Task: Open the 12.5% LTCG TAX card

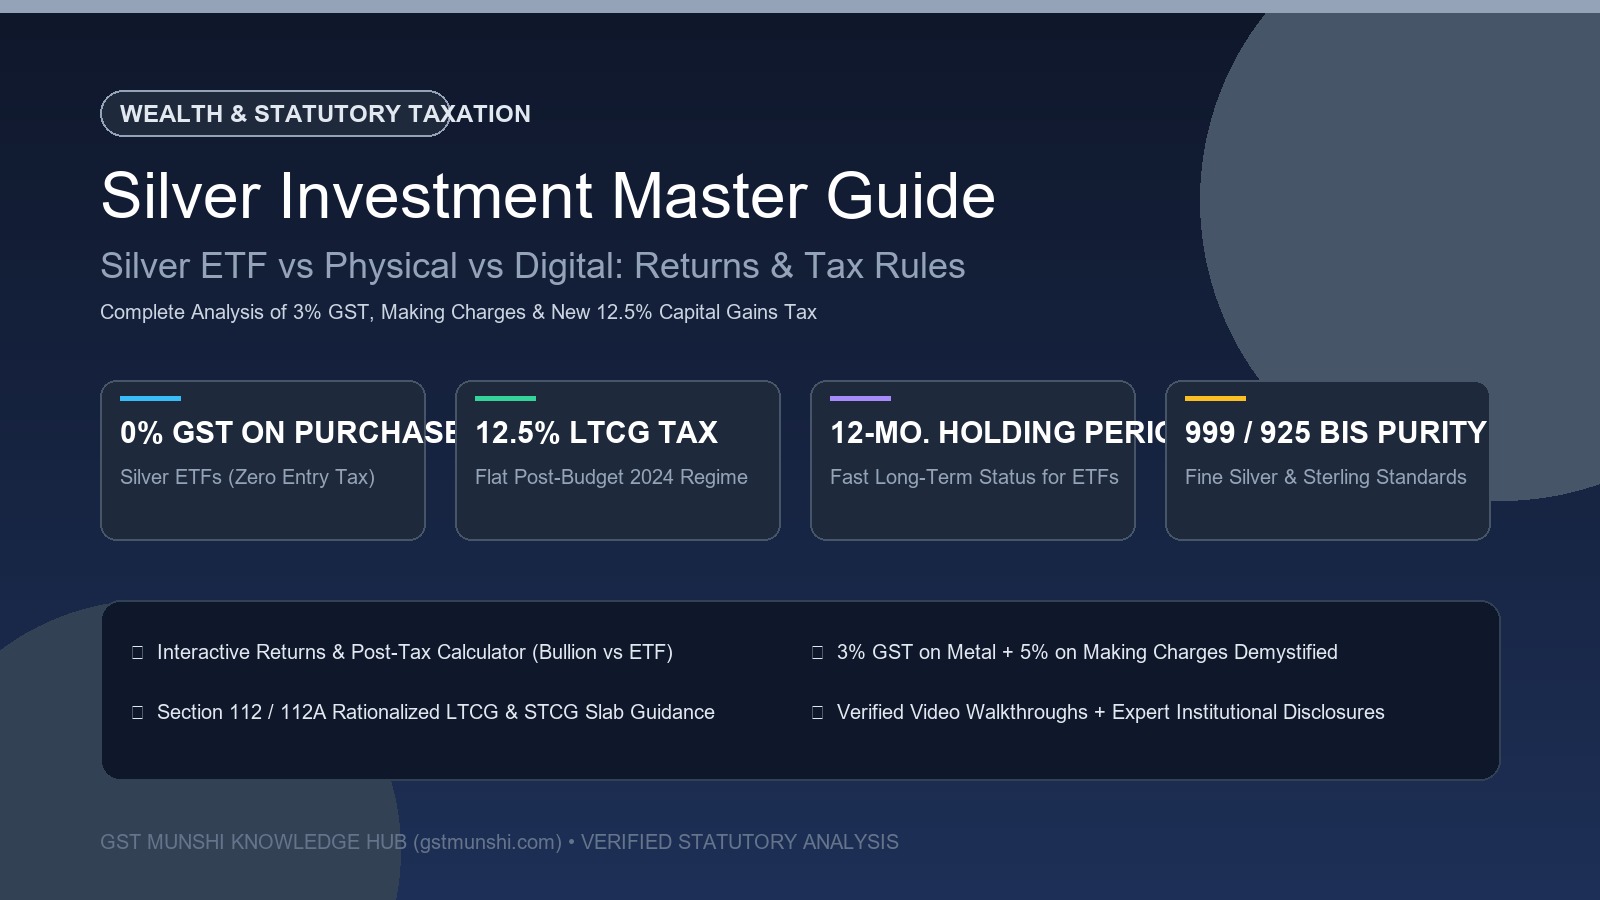Action: (x=618, y=460)
